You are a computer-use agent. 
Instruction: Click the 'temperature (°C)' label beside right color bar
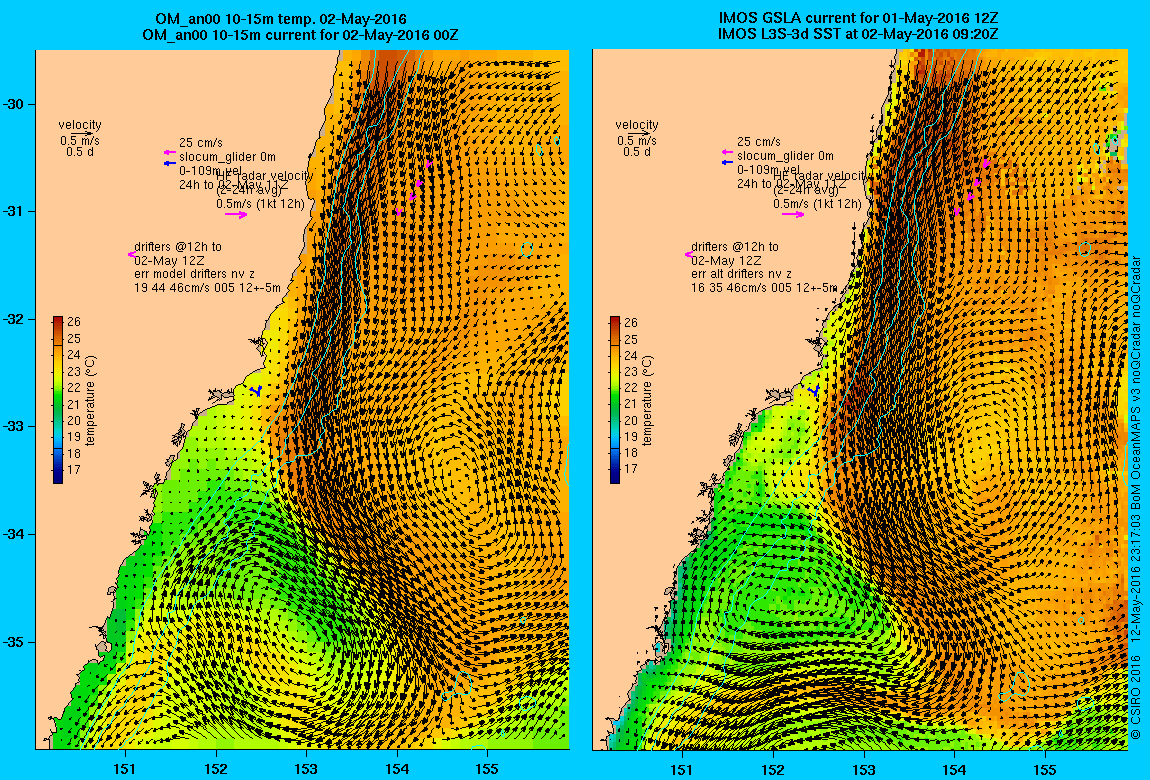648,401
